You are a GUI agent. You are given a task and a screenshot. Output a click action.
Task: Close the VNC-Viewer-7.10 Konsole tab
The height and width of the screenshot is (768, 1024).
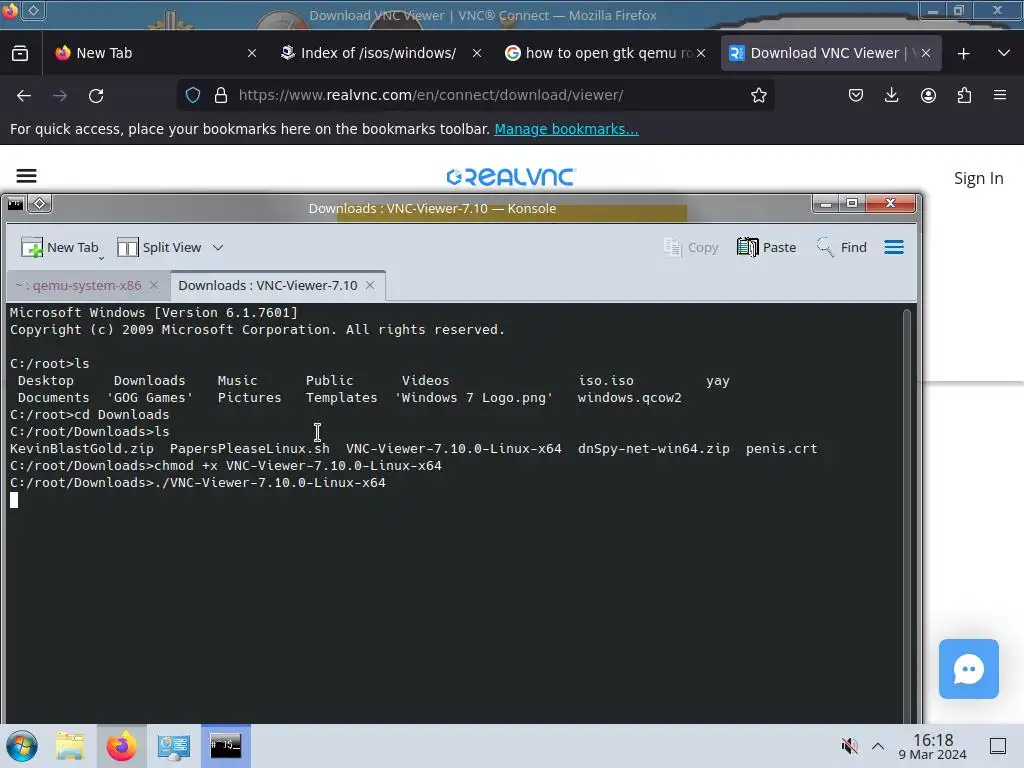pyautogui.click(x=370, y=285)
